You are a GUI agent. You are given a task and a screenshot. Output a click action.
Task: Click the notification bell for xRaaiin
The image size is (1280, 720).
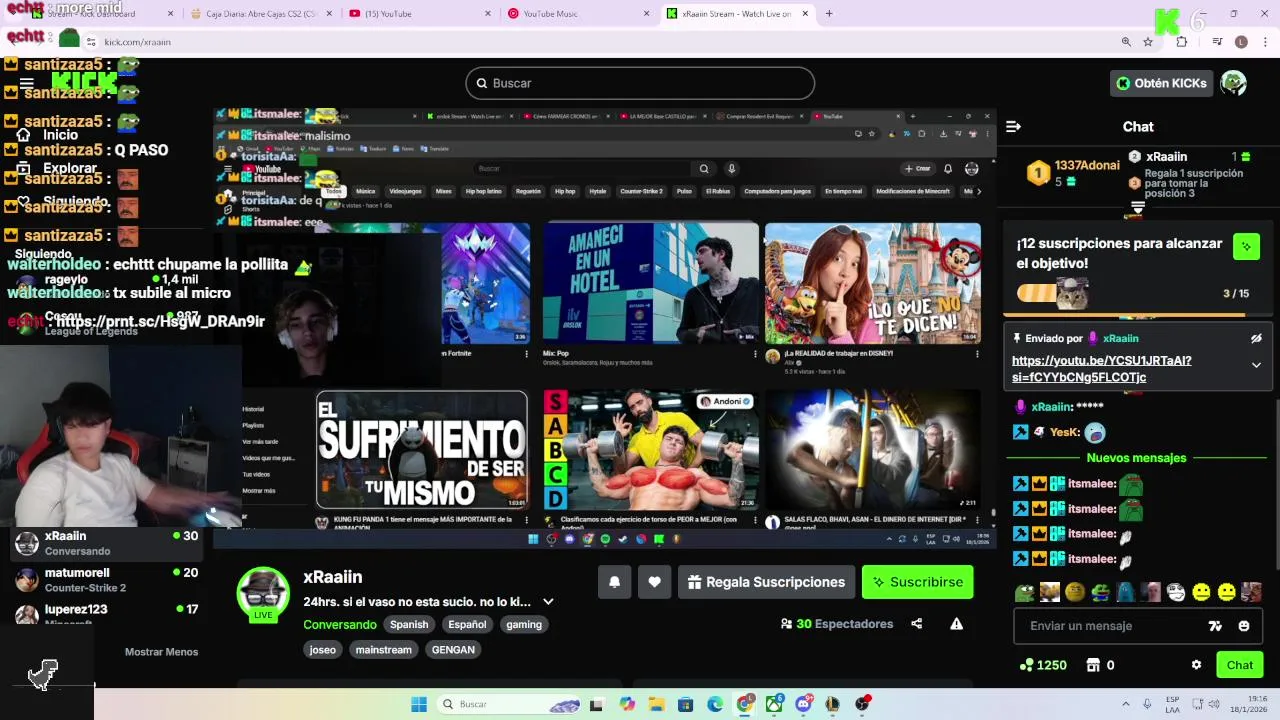coord(615,582)
